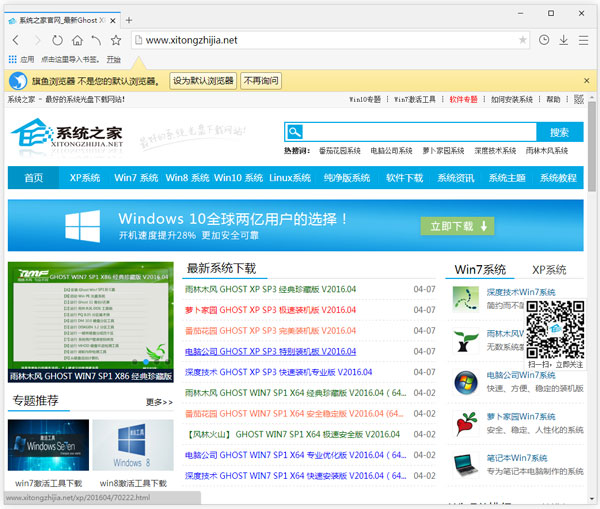600x509 pixels.
Task: Open 深度技术 GHOST XP SP3 快速装机专业版 link
Action: (x=278, y=372)
